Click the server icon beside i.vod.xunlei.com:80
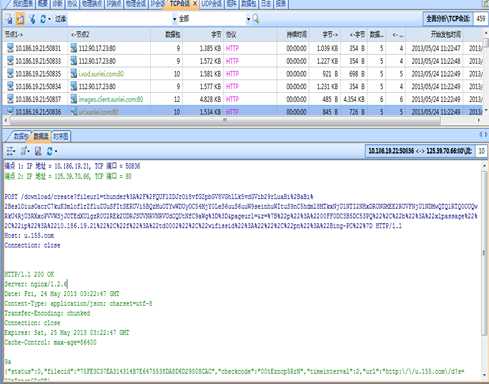The height and width of the screenshot is (384, 489). click(x=74, y=74)
